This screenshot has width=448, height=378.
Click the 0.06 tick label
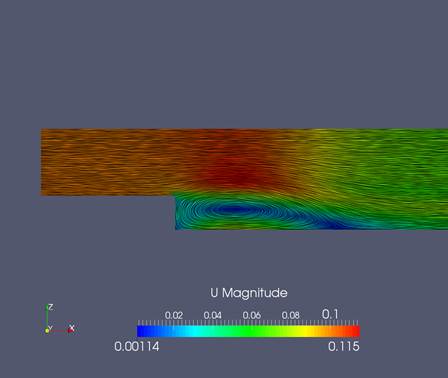coord(252,315)
